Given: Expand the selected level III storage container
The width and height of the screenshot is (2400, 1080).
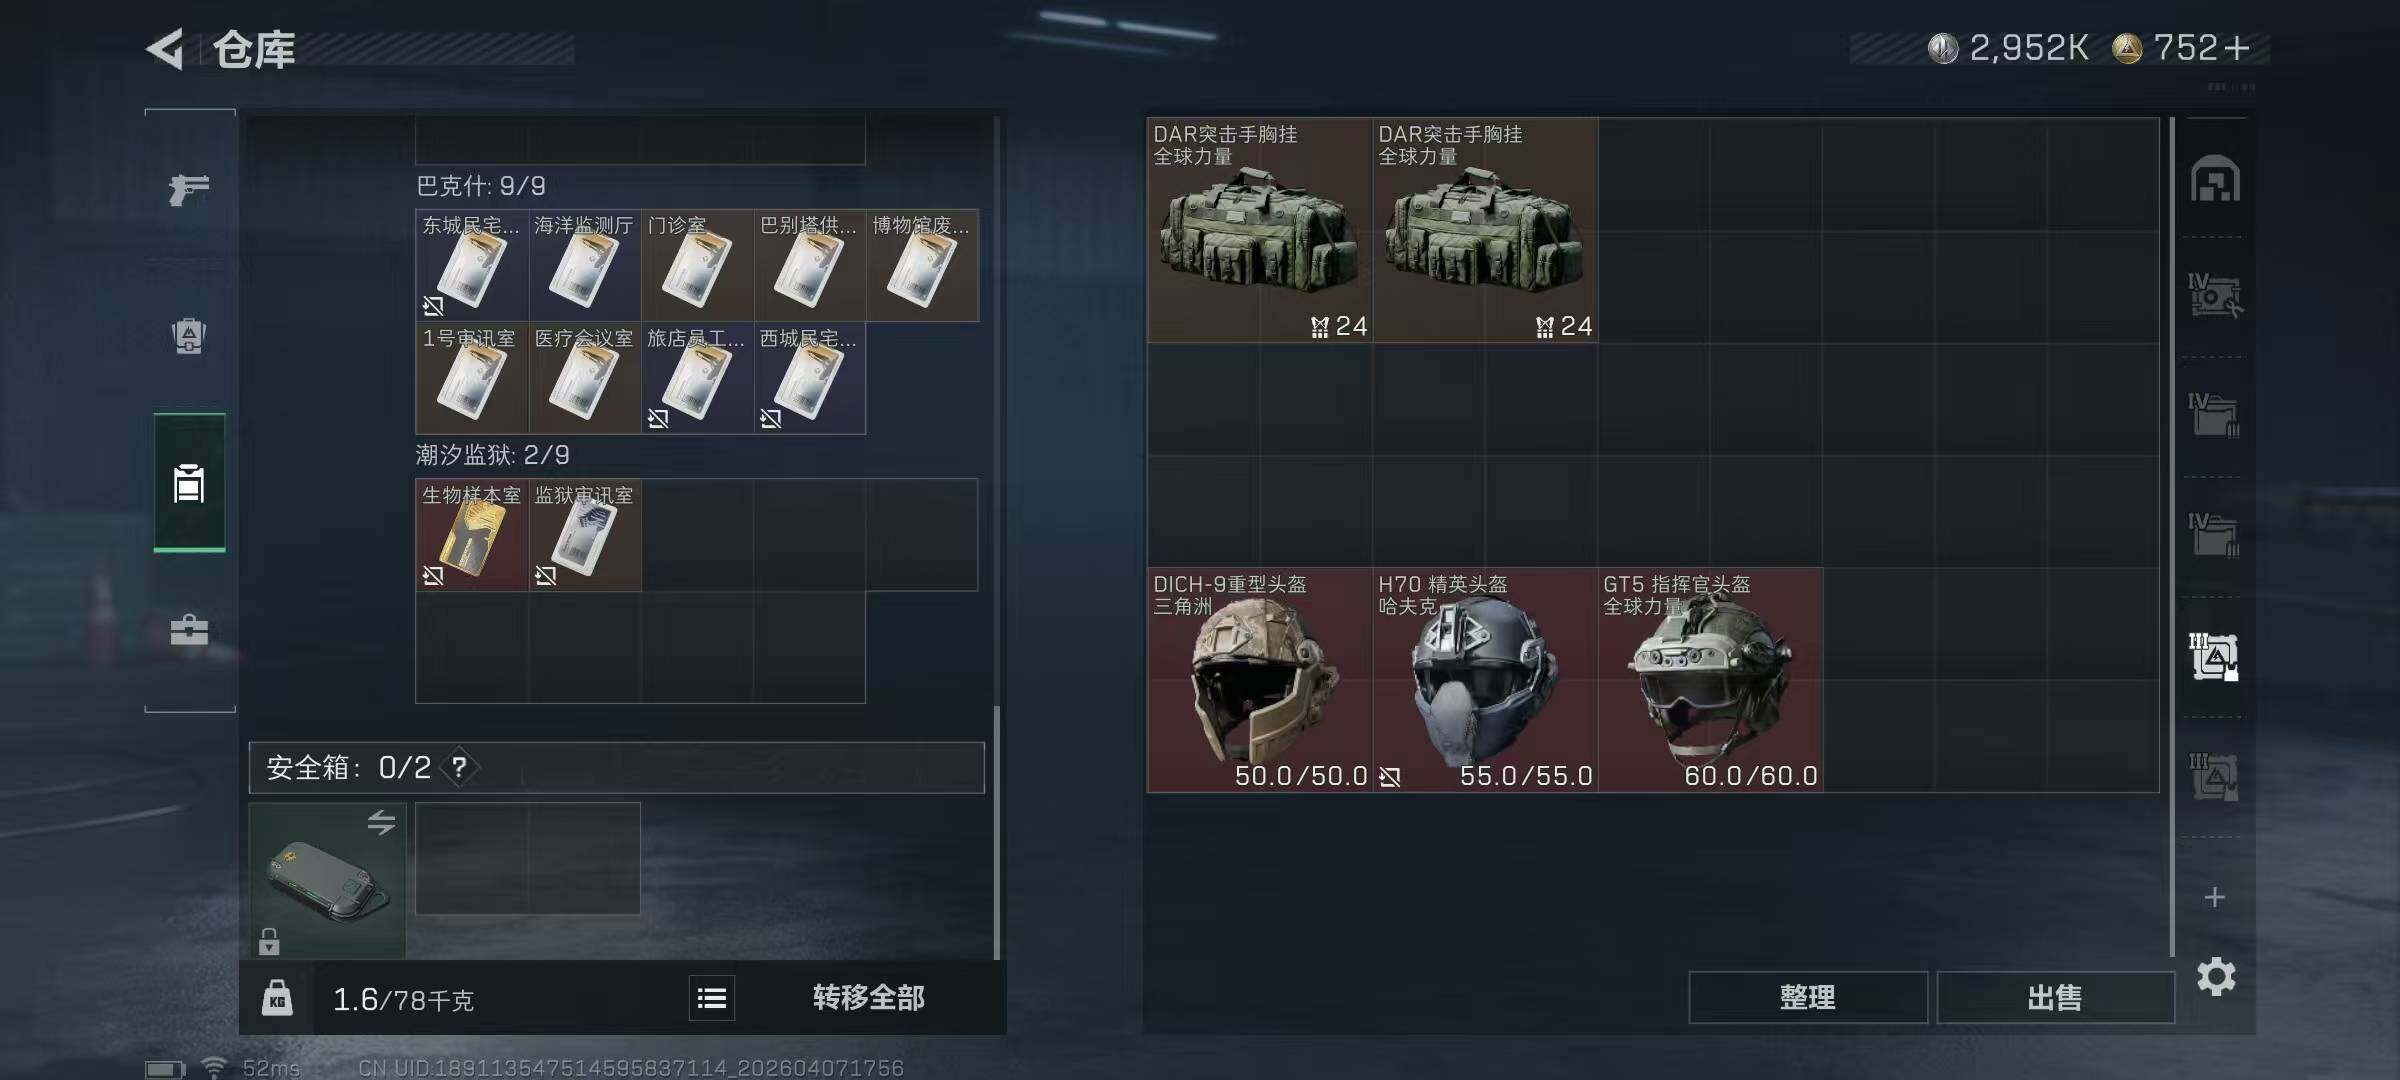Looking at the screenshot, I should point(2215,656).
